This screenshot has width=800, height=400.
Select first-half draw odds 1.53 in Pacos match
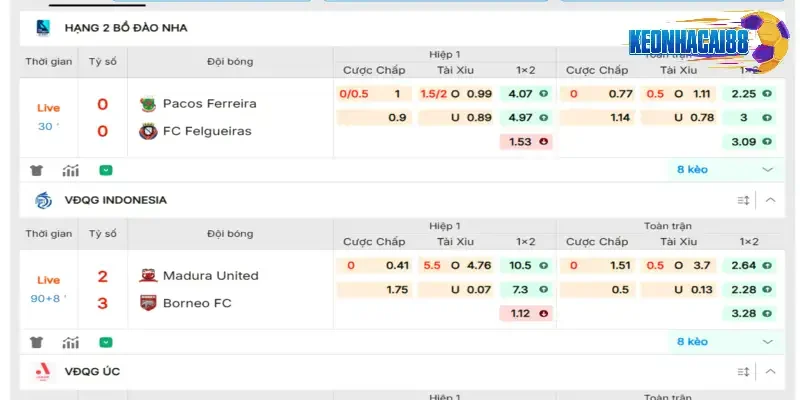tap(526, 142)
